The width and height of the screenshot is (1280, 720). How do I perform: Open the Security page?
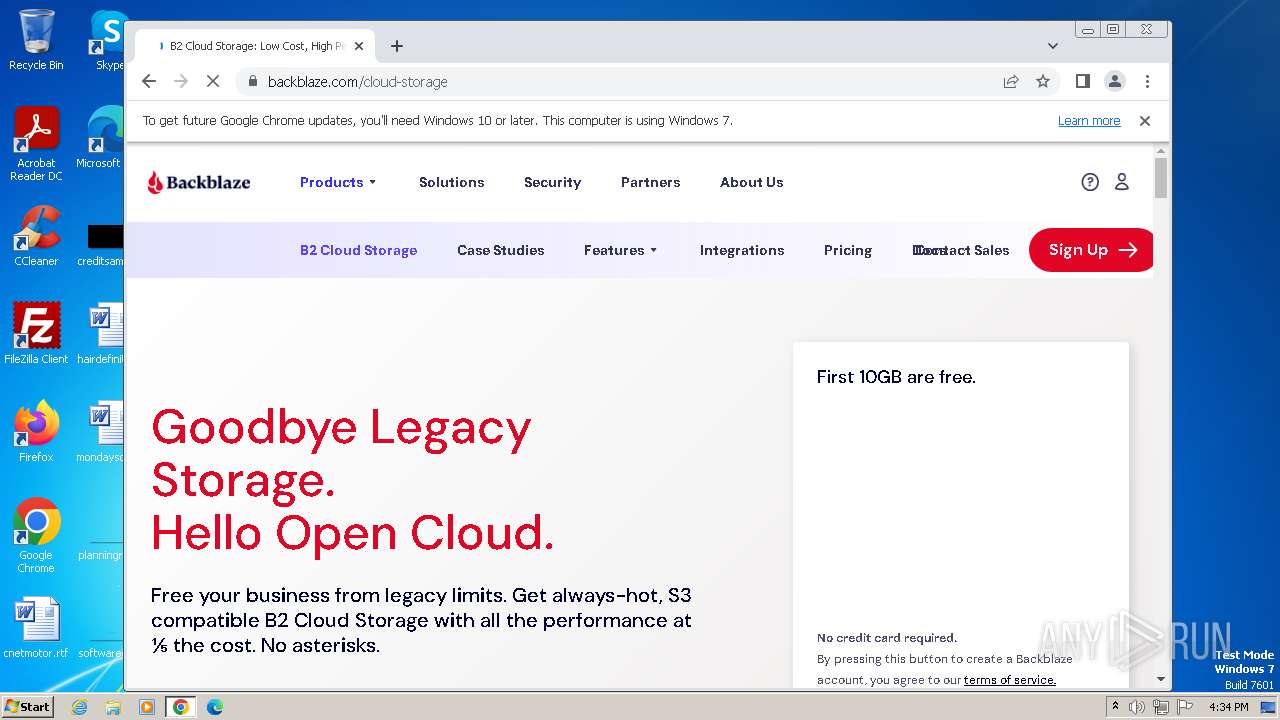coord(552,182)
